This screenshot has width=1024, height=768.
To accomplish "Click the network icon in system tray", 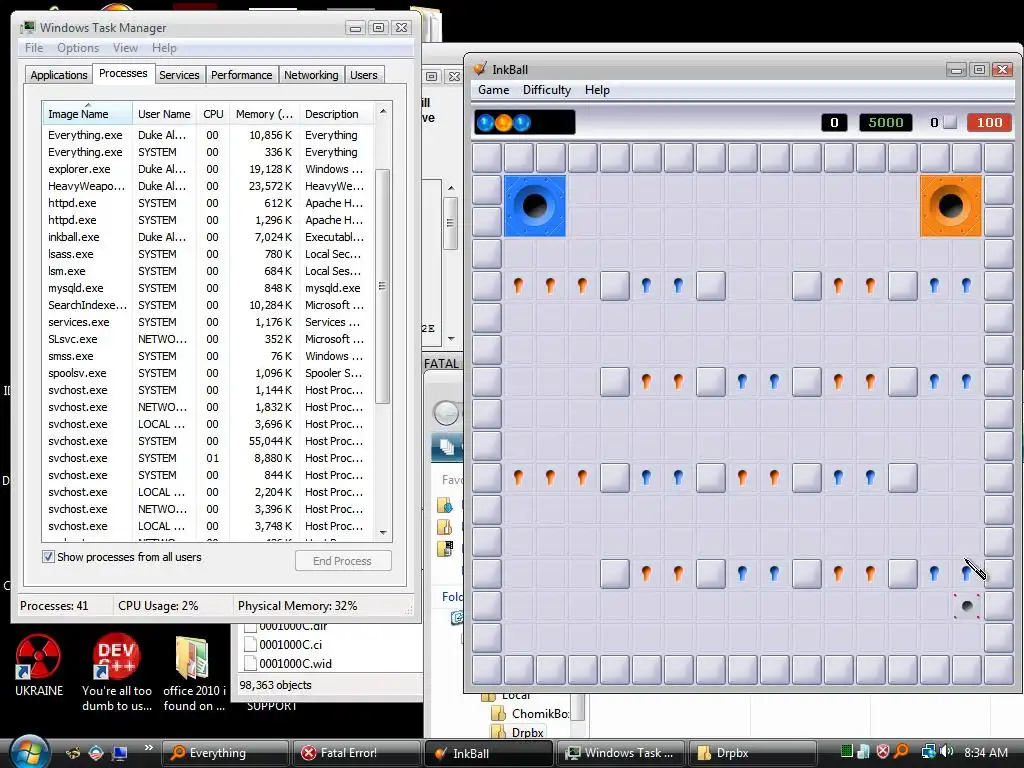I will click(928, 752).
